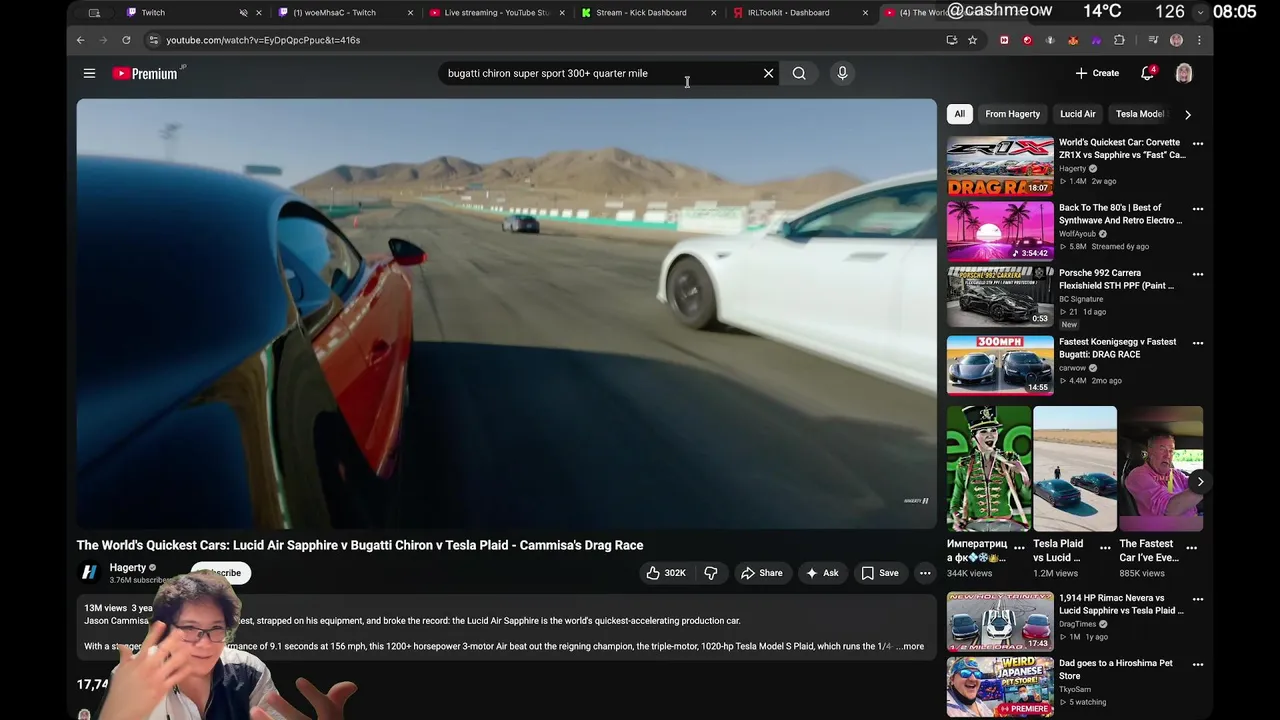1280x720 pixels.
Task: Open the DragTimes channel name
Action: coord(1079,624)
